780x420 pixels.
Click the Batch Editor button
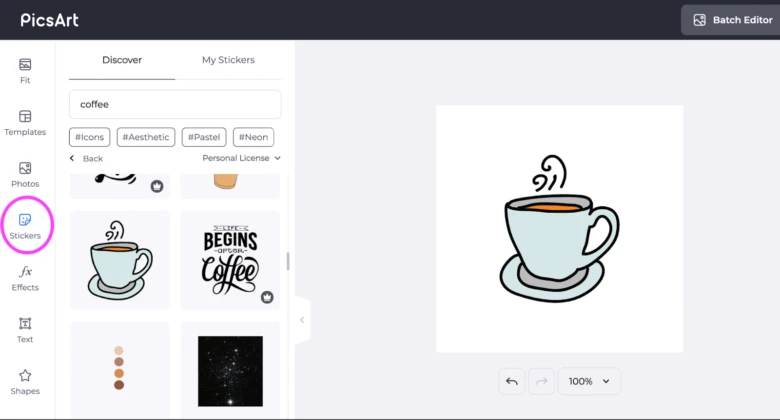731,20
